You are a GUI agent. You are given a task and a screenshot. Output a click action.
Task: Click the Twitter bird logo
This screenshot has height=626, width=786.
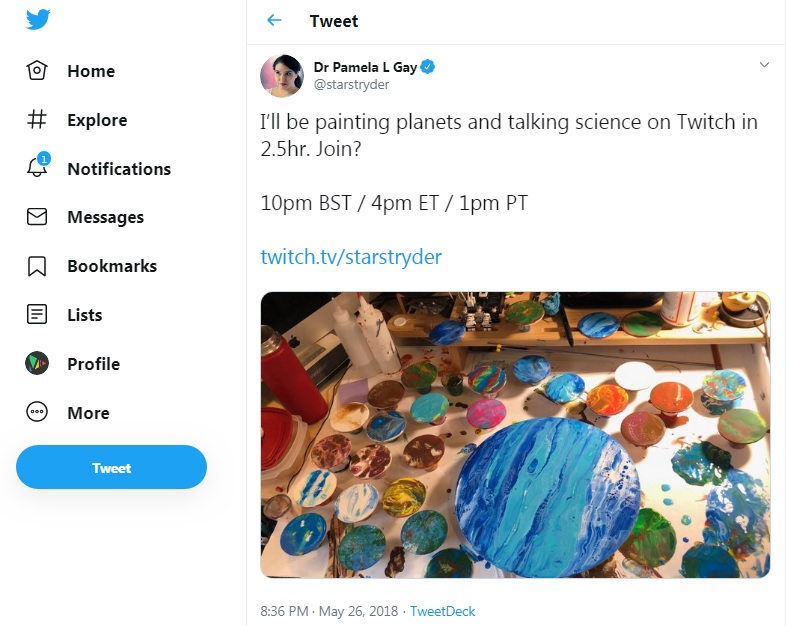point(38,22)
